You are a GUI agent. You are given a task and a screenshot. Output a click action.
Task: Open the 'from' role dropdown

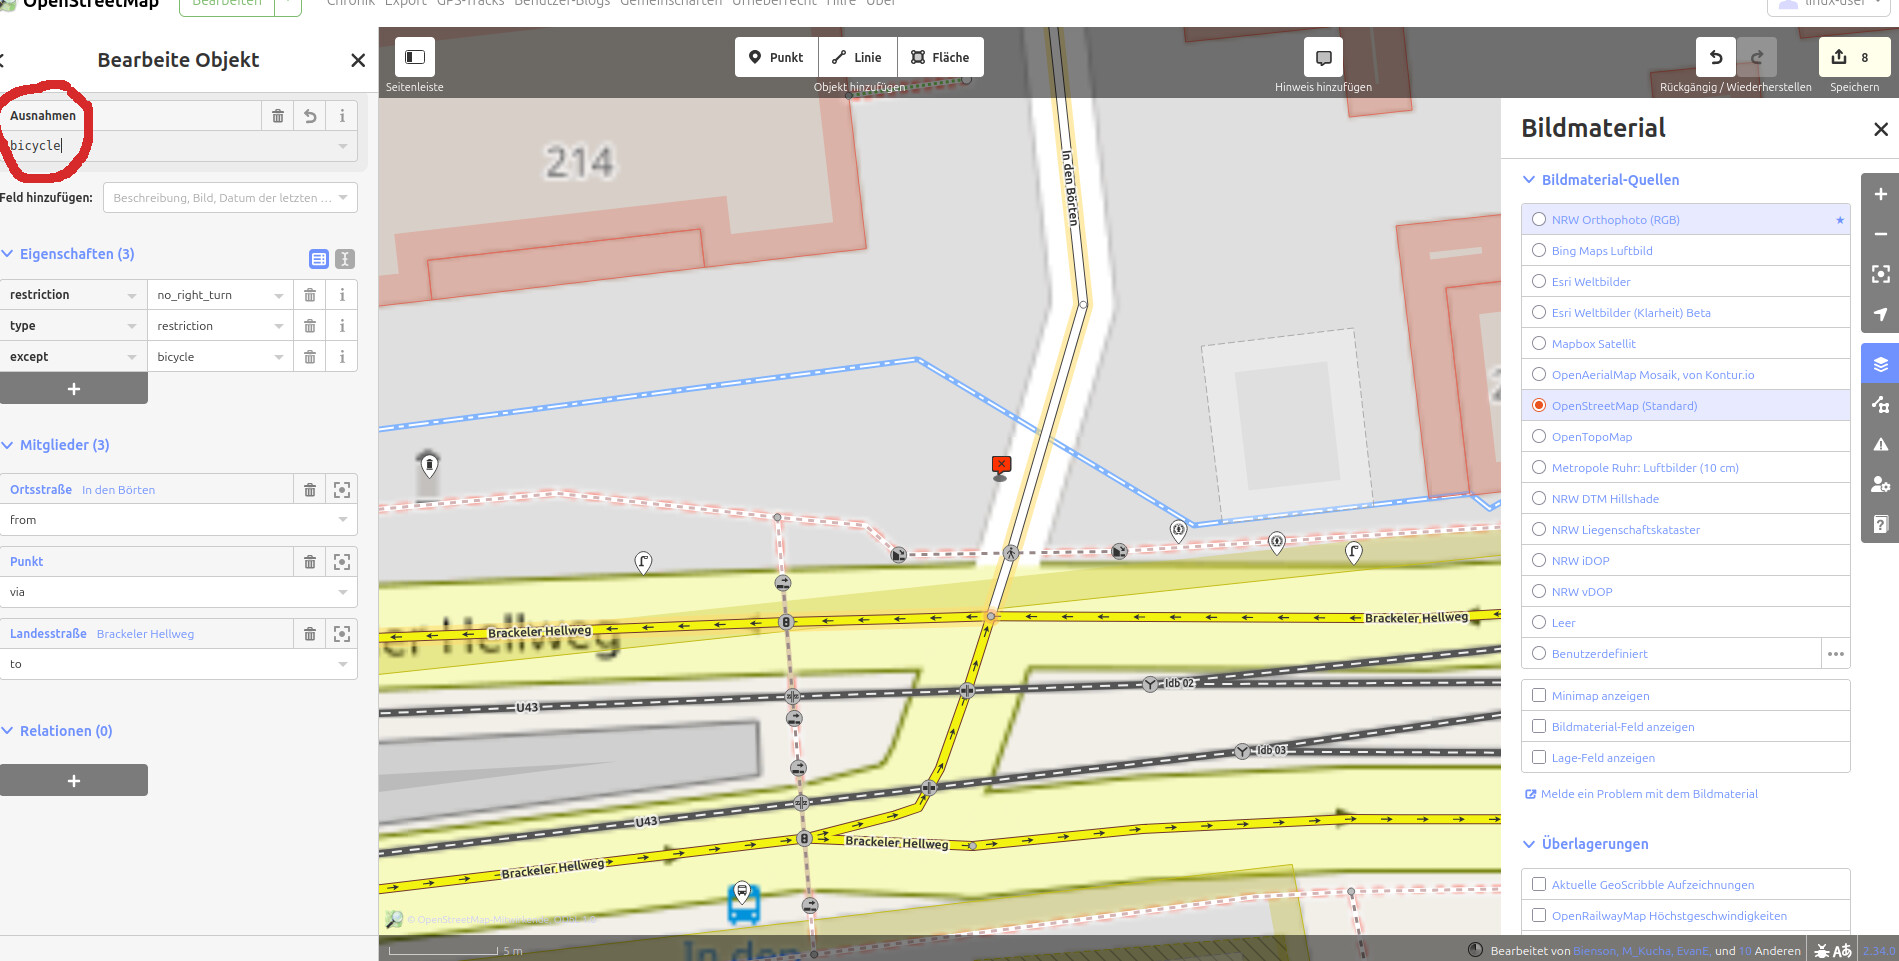click(x=343, y=520)
